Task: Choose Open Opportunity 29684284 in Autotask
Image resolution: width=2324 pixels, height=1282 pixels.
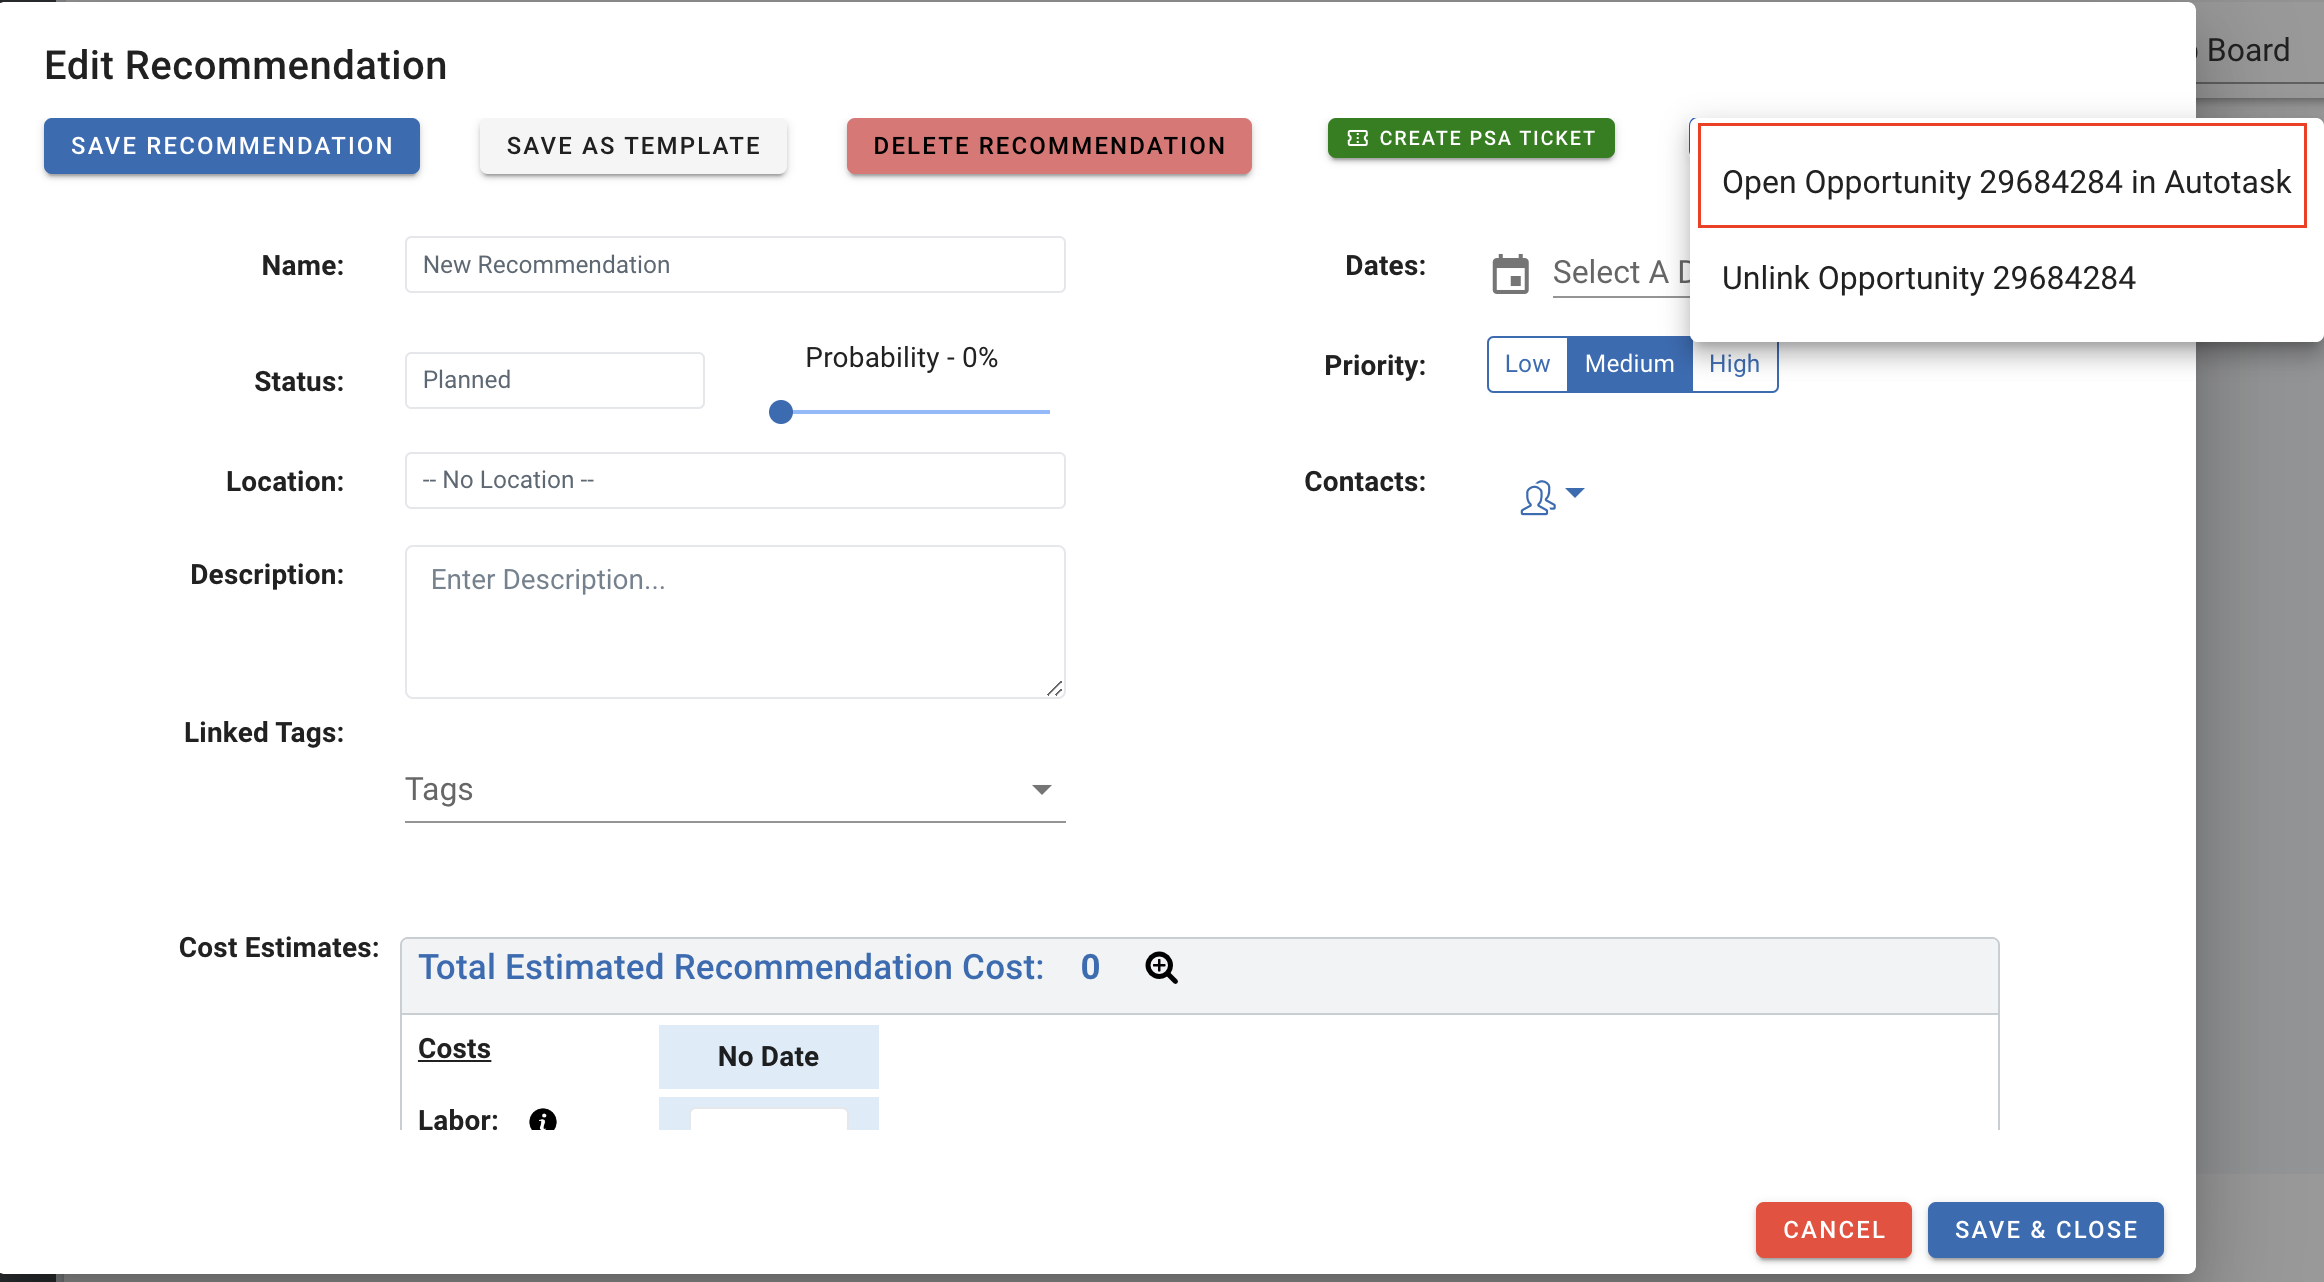Action: click(2005, 182)
